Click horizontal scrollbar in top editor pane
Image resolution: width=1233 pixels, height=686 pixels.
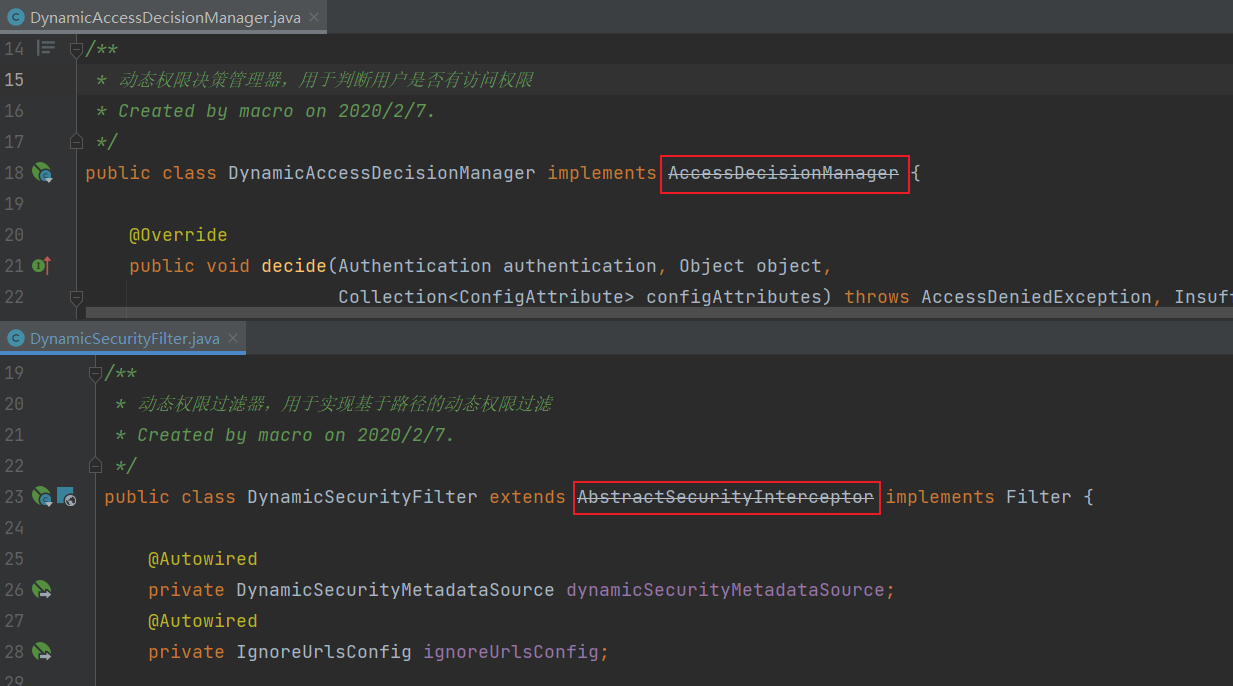(x=600, y=313)
